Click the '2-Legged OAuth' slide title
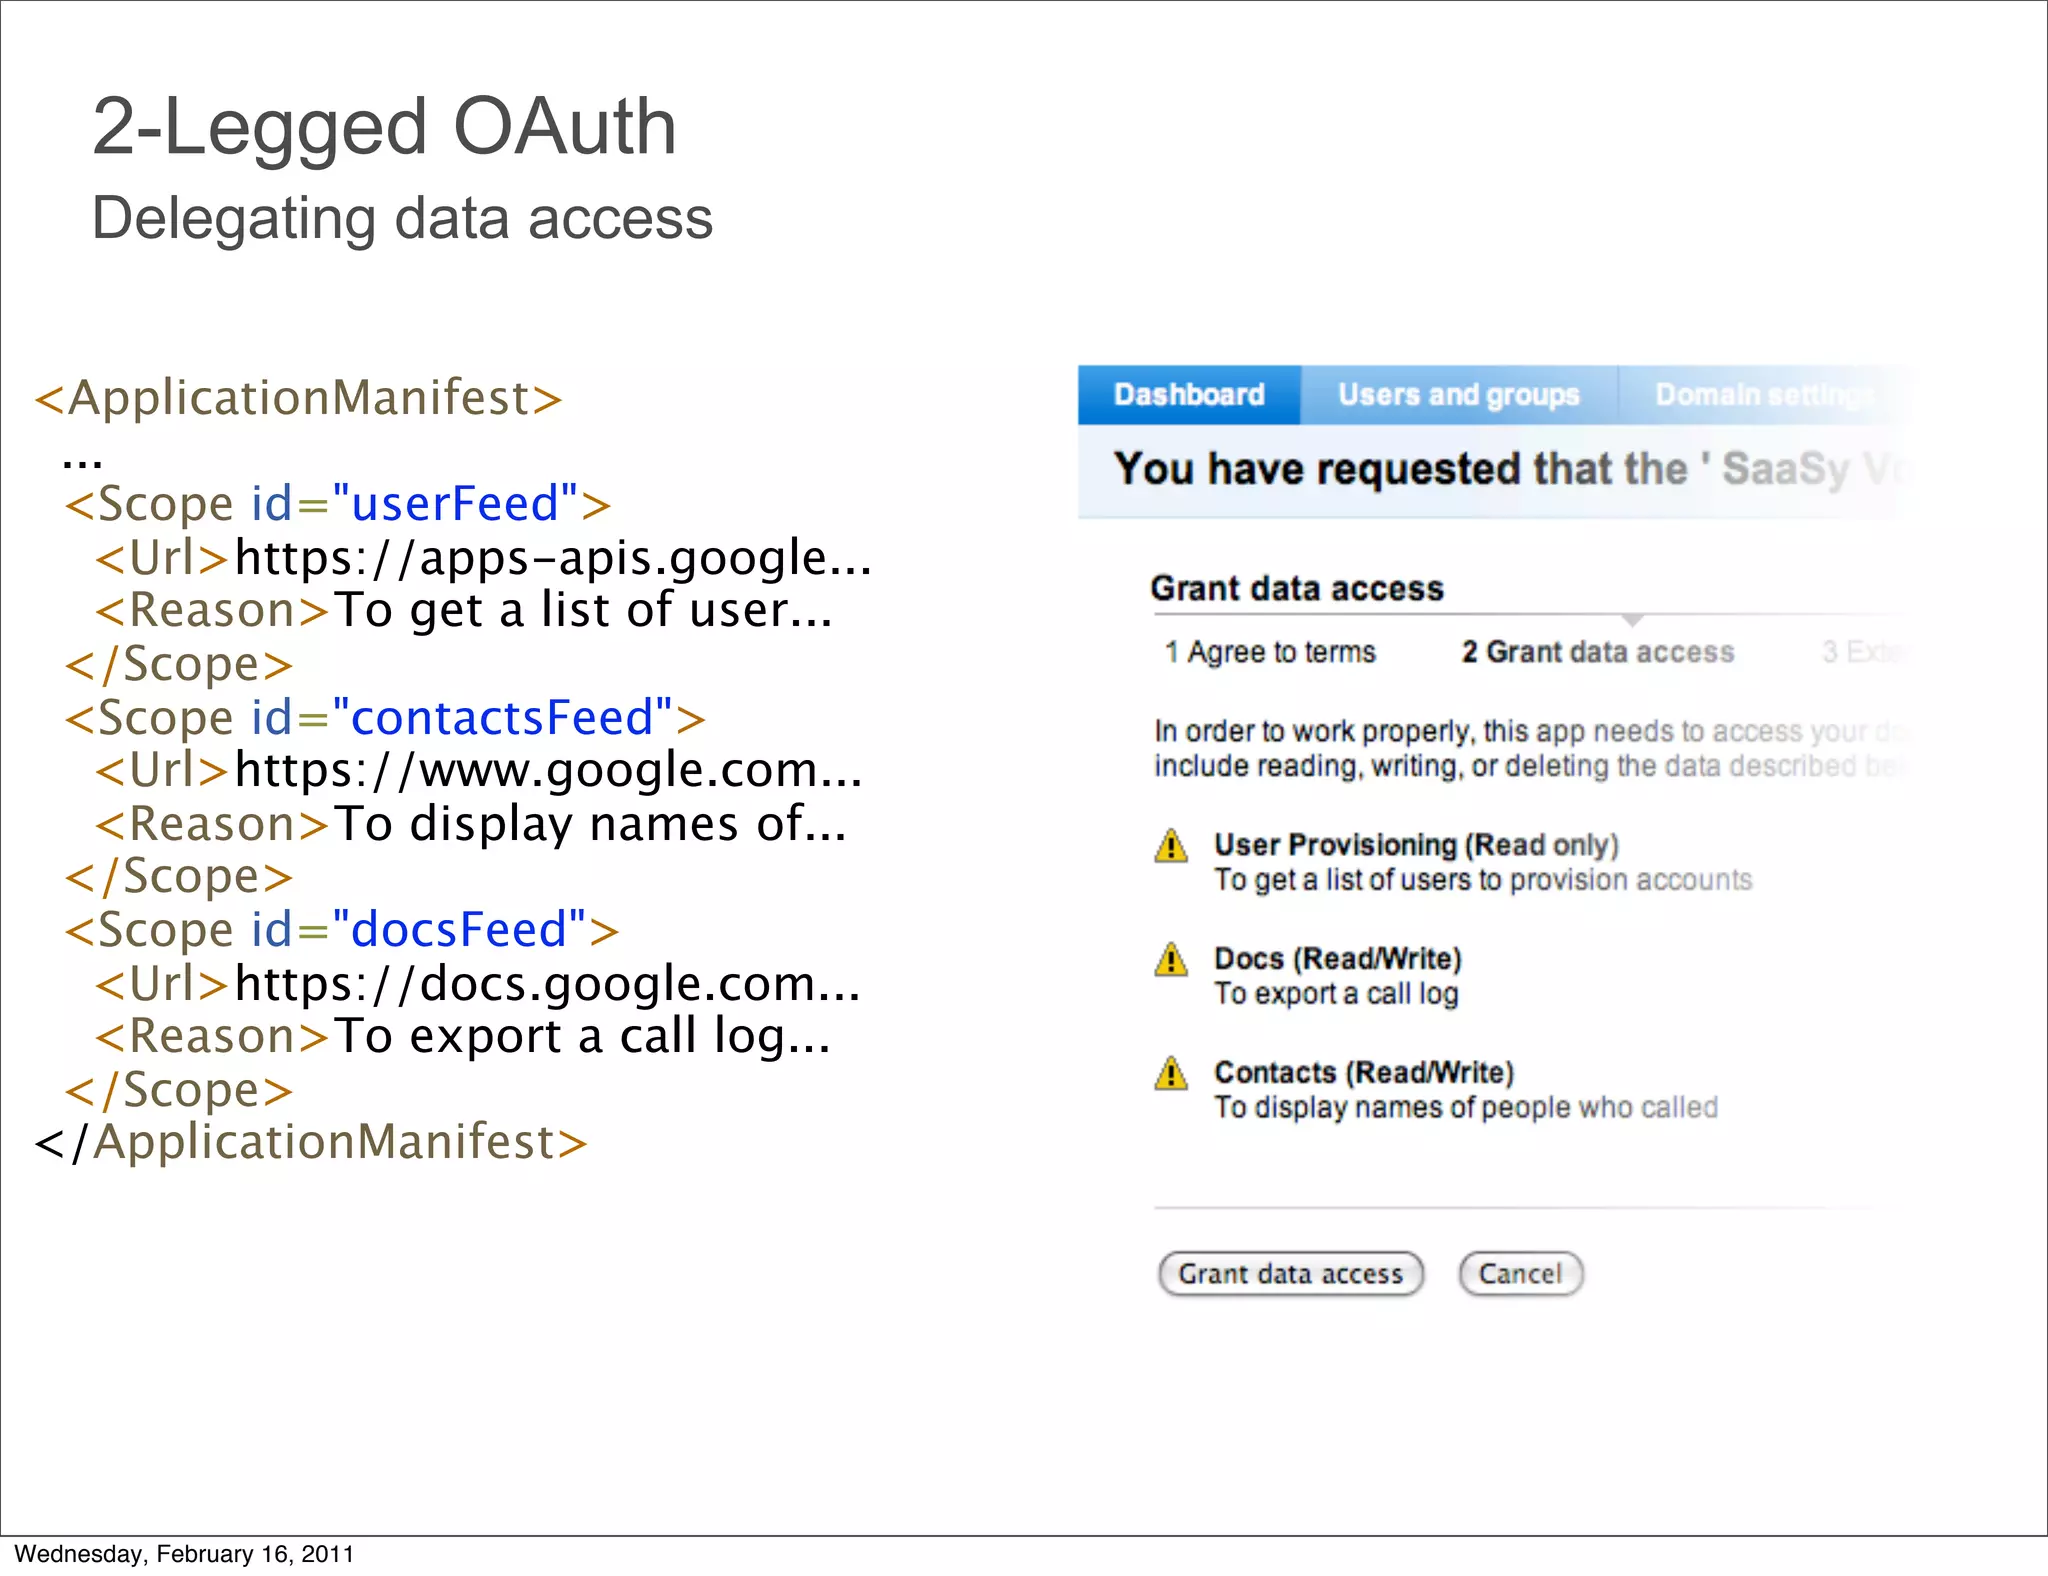Image resolution: width=2048 pixels, height=1576 pixels. tap(384, 127)
